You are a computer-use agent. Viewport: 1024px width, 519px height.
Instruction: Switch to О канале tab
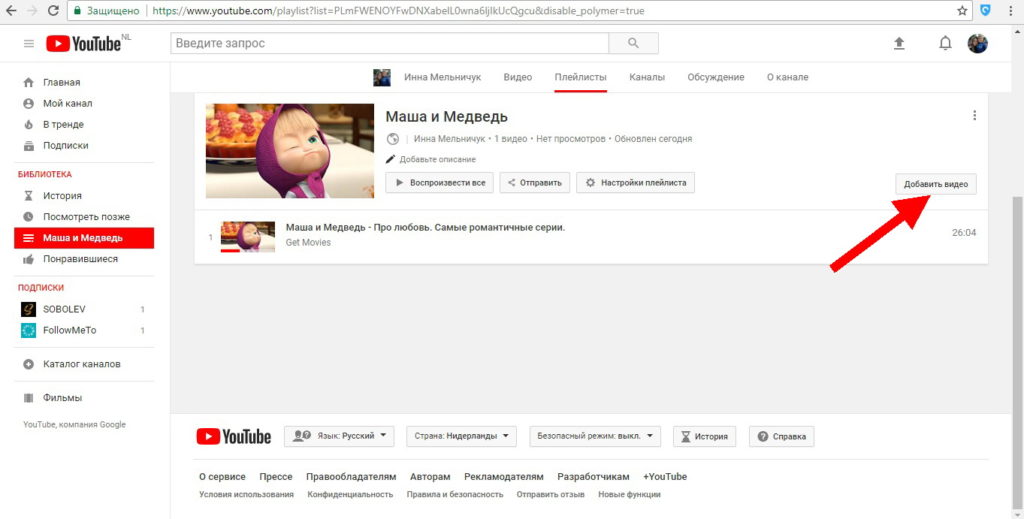788,77
